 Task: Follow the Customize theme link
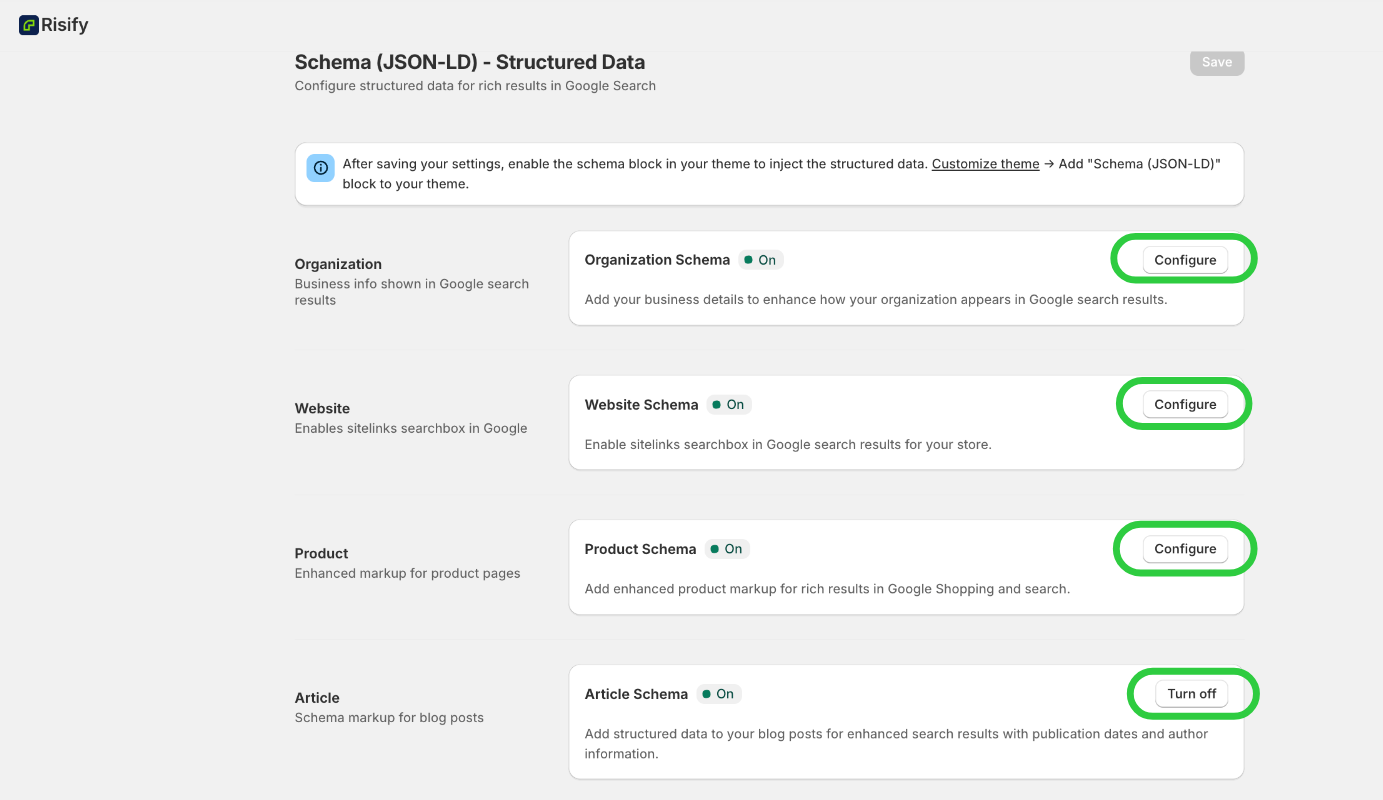coord(985,164)
